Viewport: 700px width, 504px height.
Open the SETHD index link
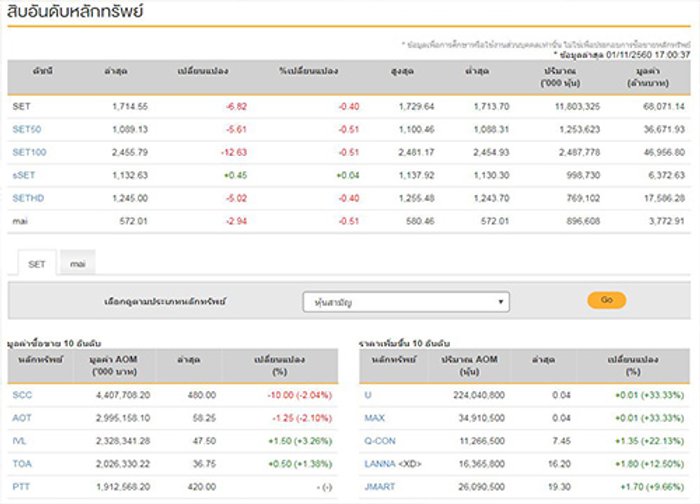28,198
